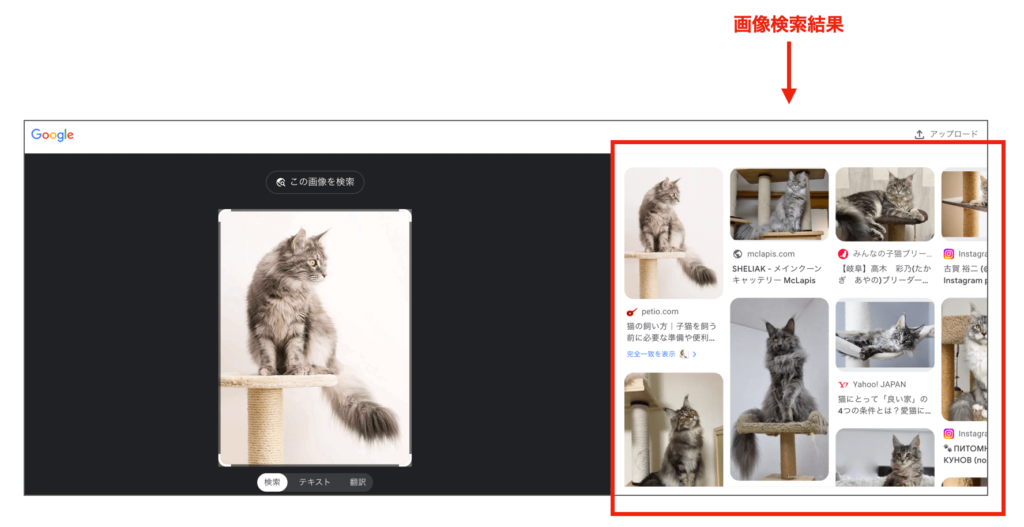Click the この画像を検索 button
The width and height of the screenshot is (1024, 527).
(315, 182)
